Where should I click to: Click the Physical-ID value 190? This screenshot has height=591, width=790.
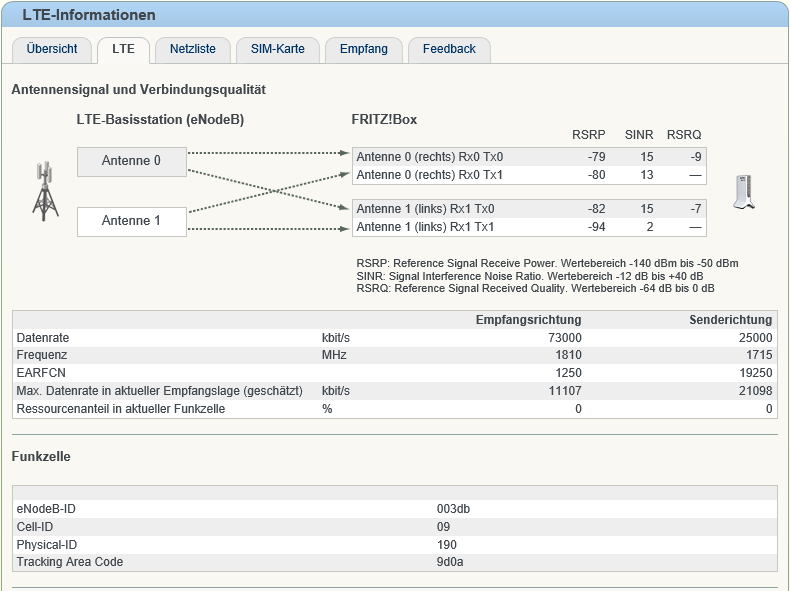447,545
